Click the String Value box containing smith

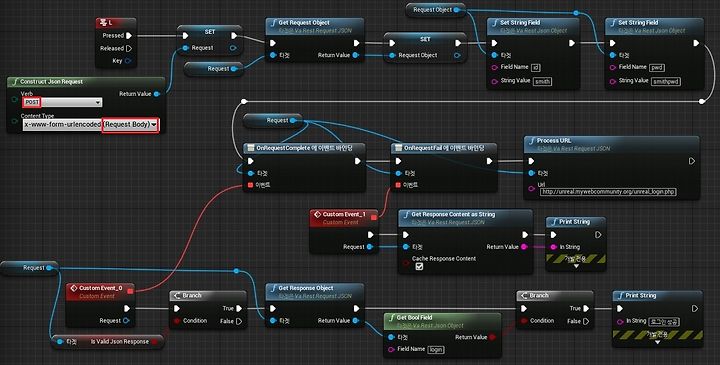tap(543, 81)
